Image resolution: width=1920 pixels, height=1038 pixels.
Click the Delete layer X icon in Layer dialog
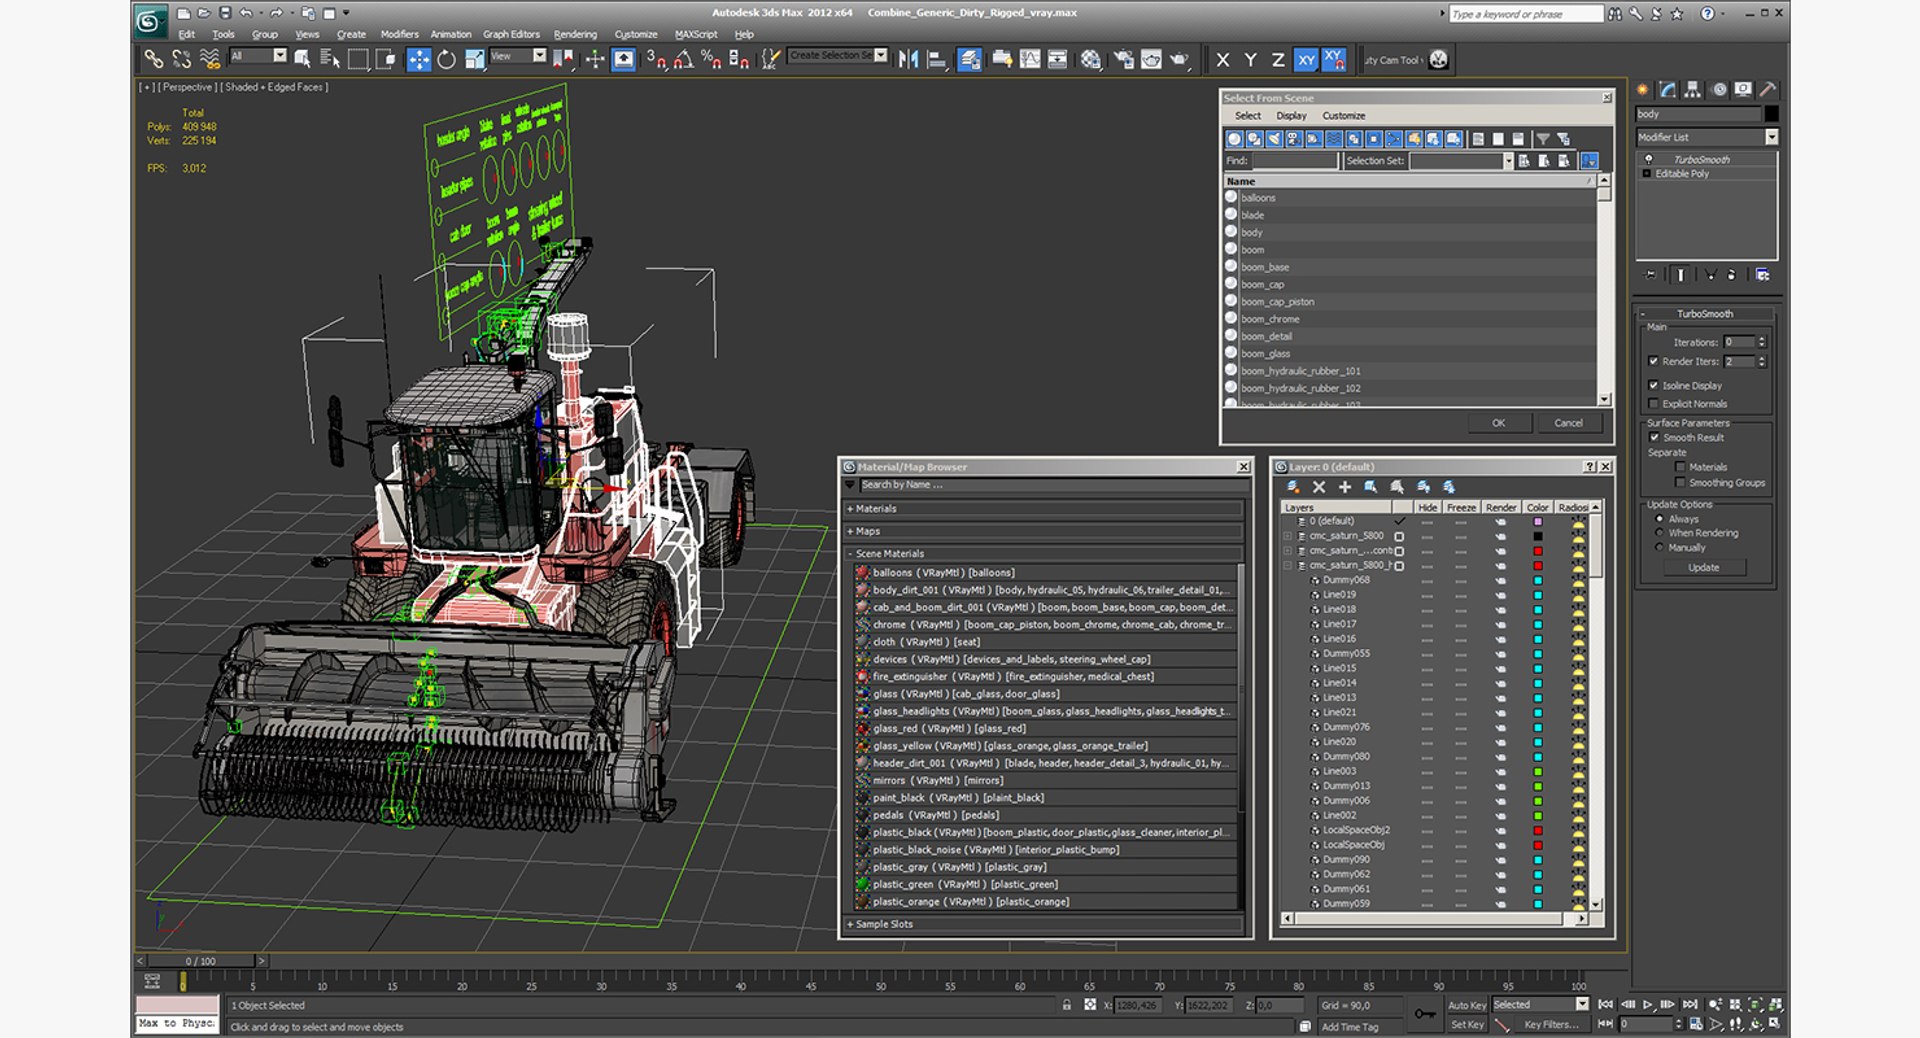pos(1319,487)
